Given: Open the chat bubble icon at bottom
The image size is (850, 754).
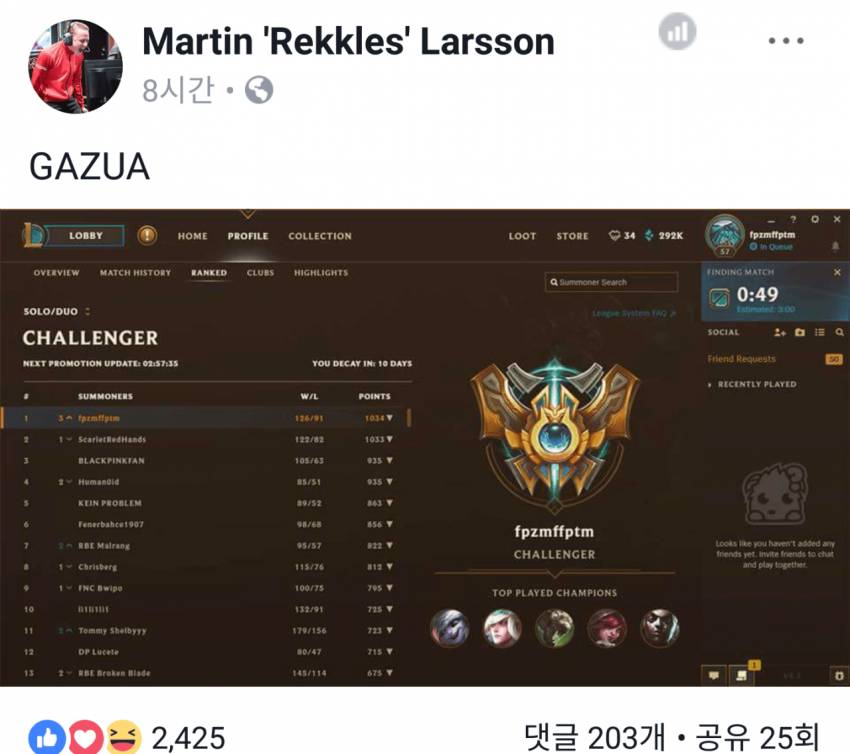Looking at the screenshot, I should coord(713,675).
